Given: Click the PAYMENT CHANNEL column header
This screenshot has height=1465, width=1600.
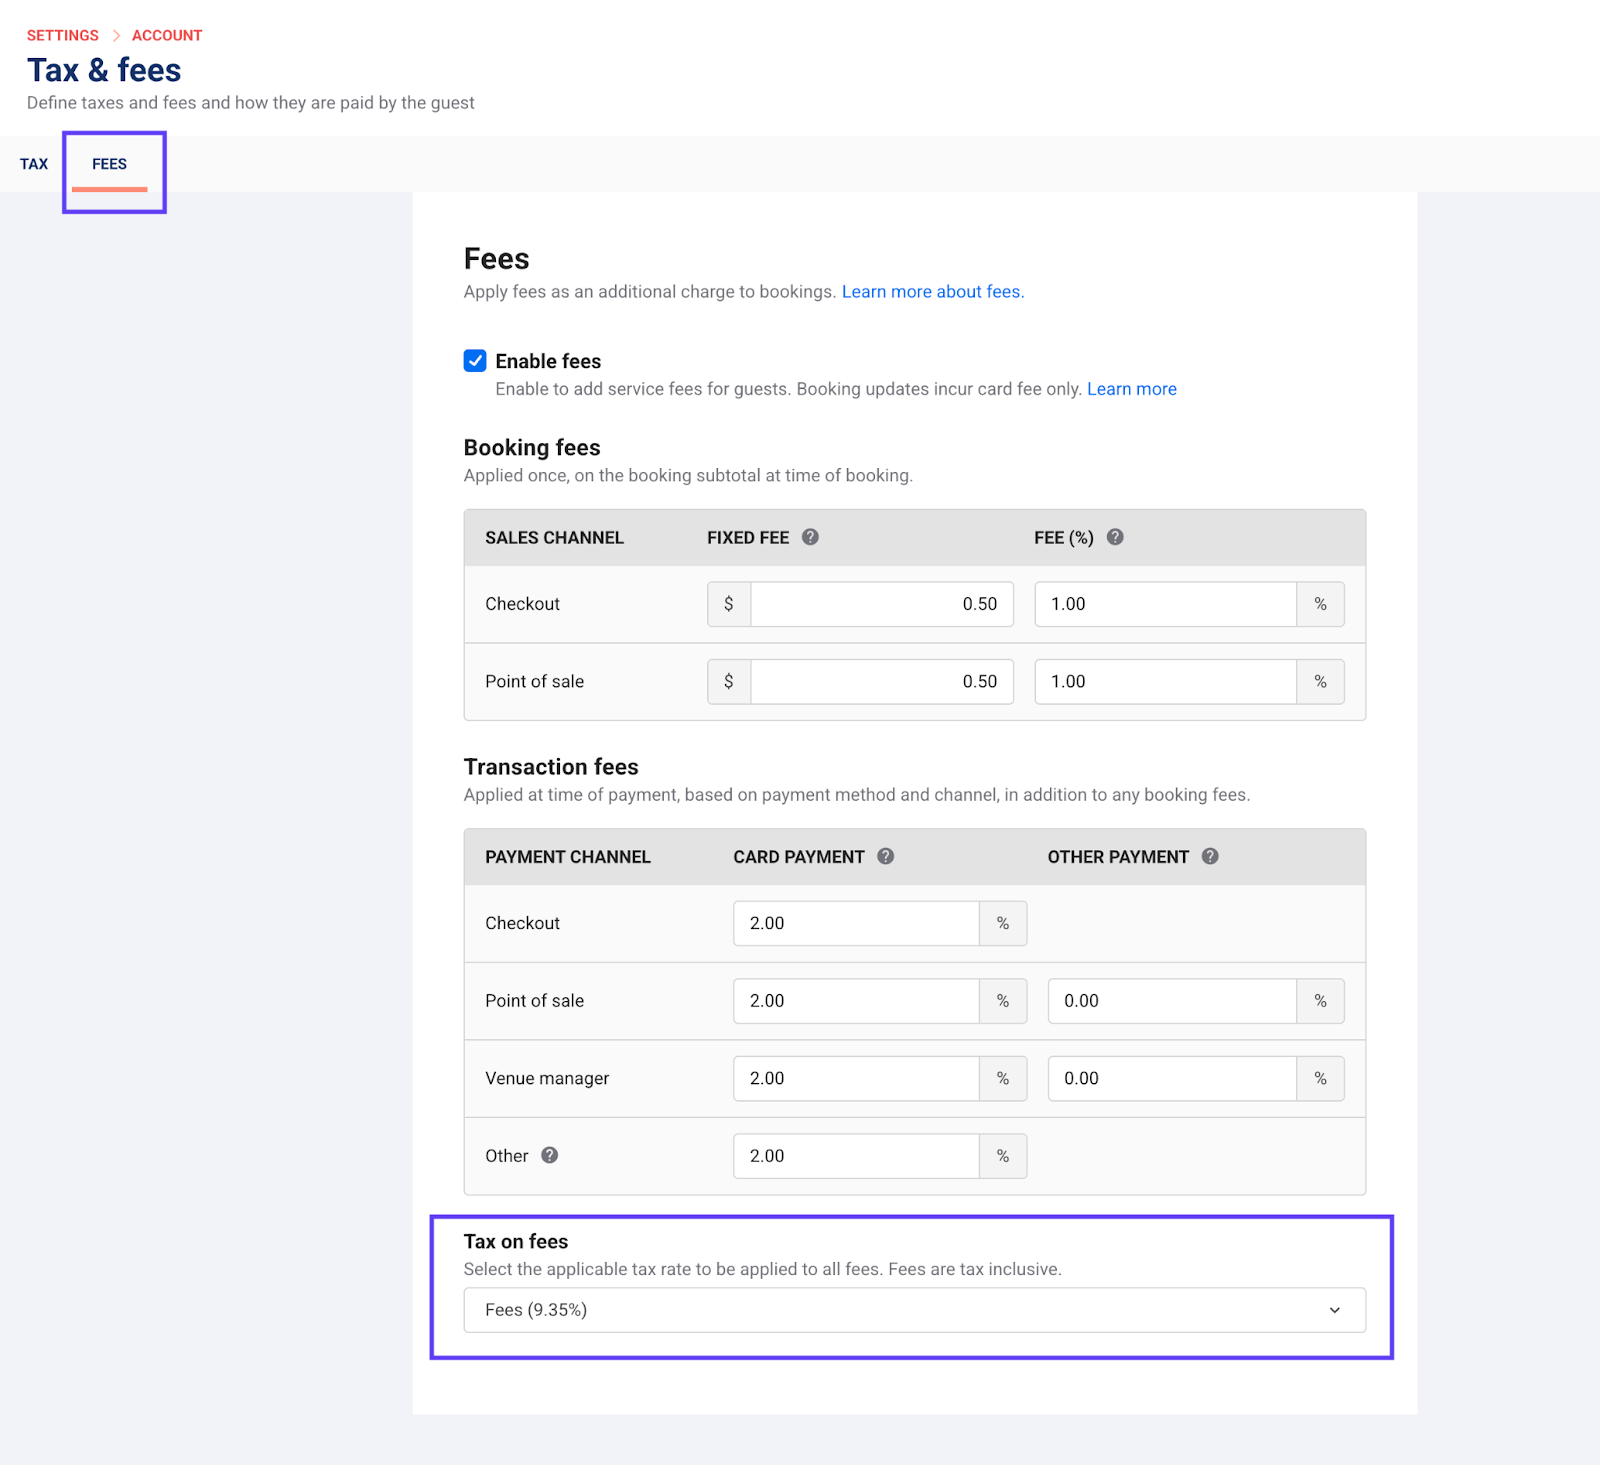Looking at the screenshot, I should pyautogui.click(x=568, y=857).
